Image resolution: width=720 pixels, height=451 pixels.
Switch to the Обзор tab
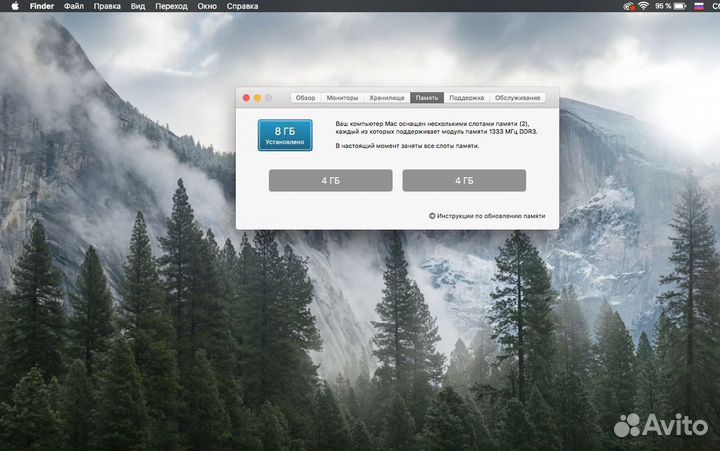click(x=305, y=98)
